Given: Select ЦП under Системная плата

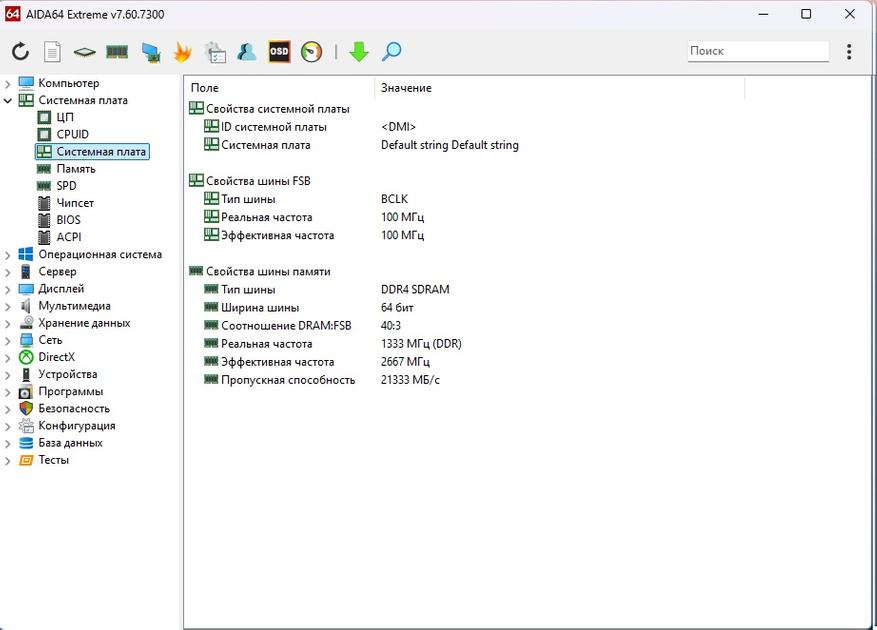Looking at the screenshot, I should click(65, 117).
